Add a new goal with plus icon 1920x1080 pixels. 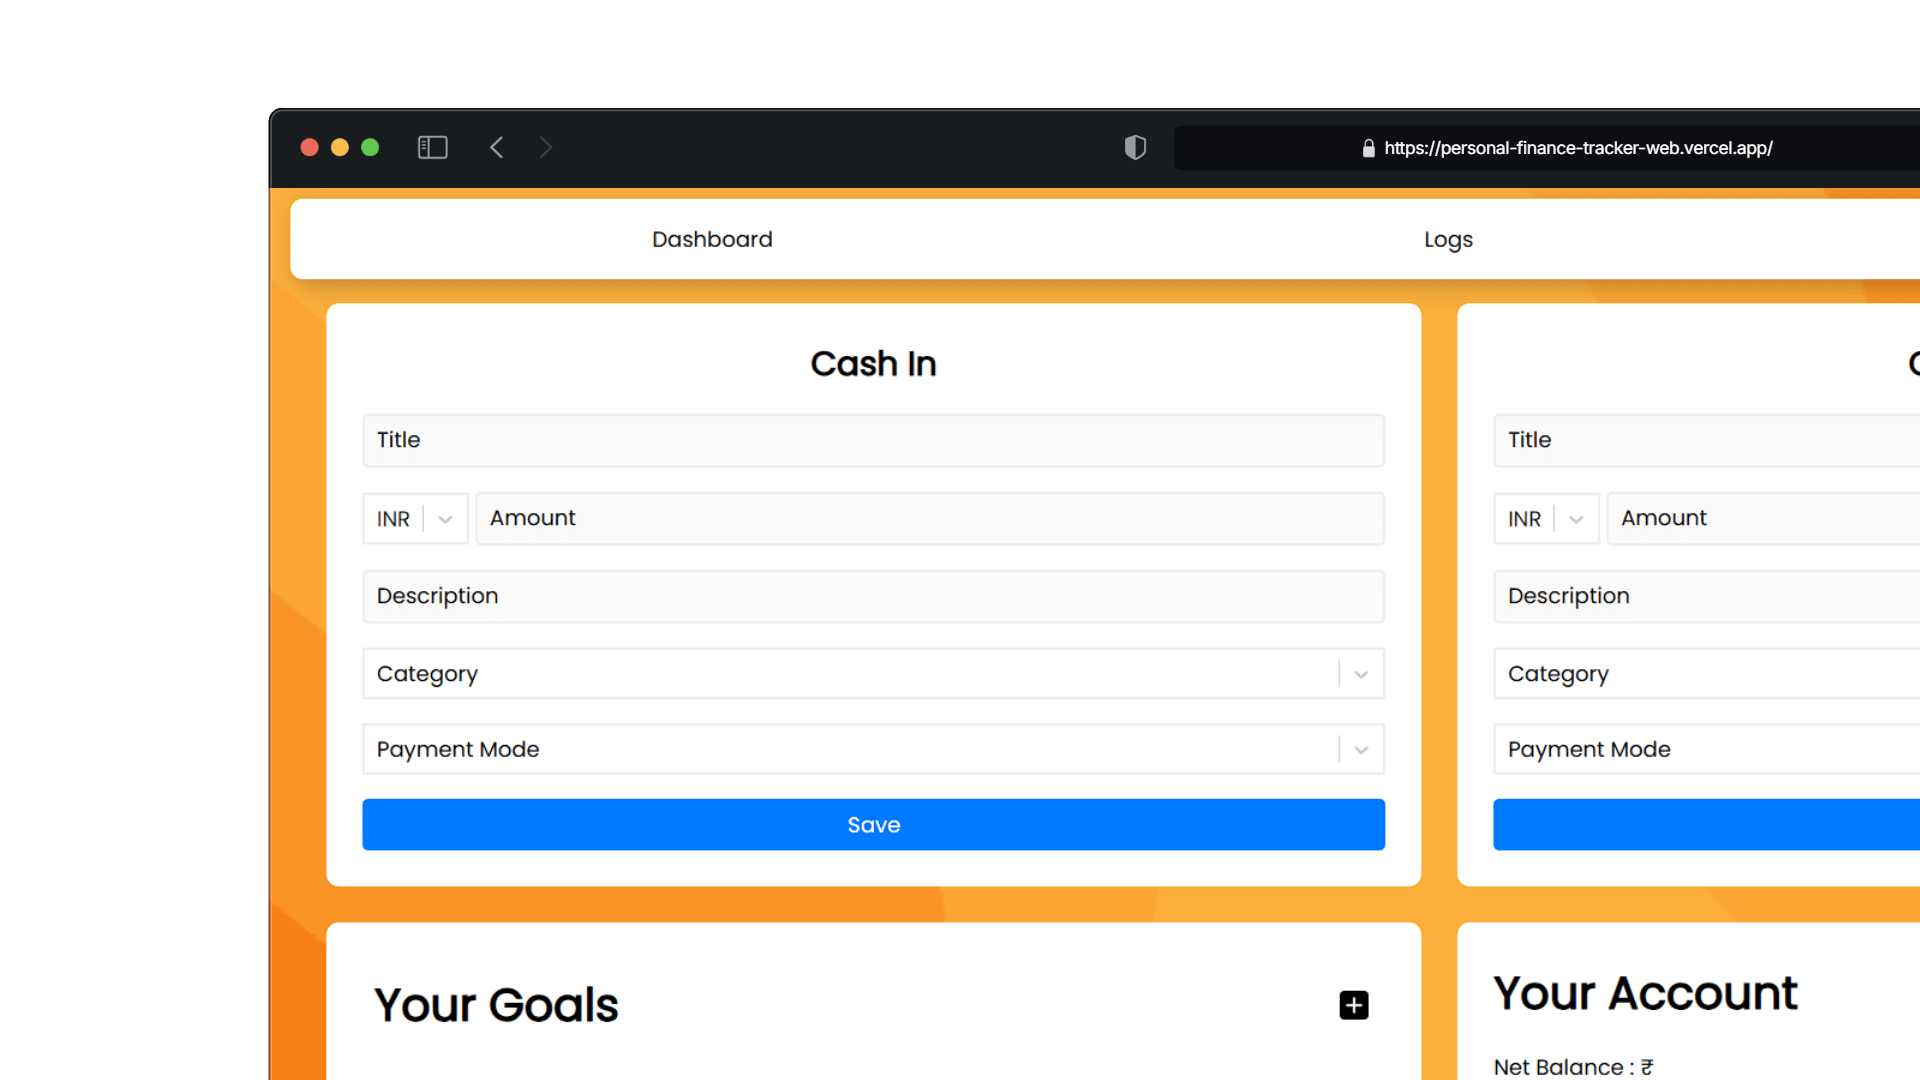pos(1353,1005)
